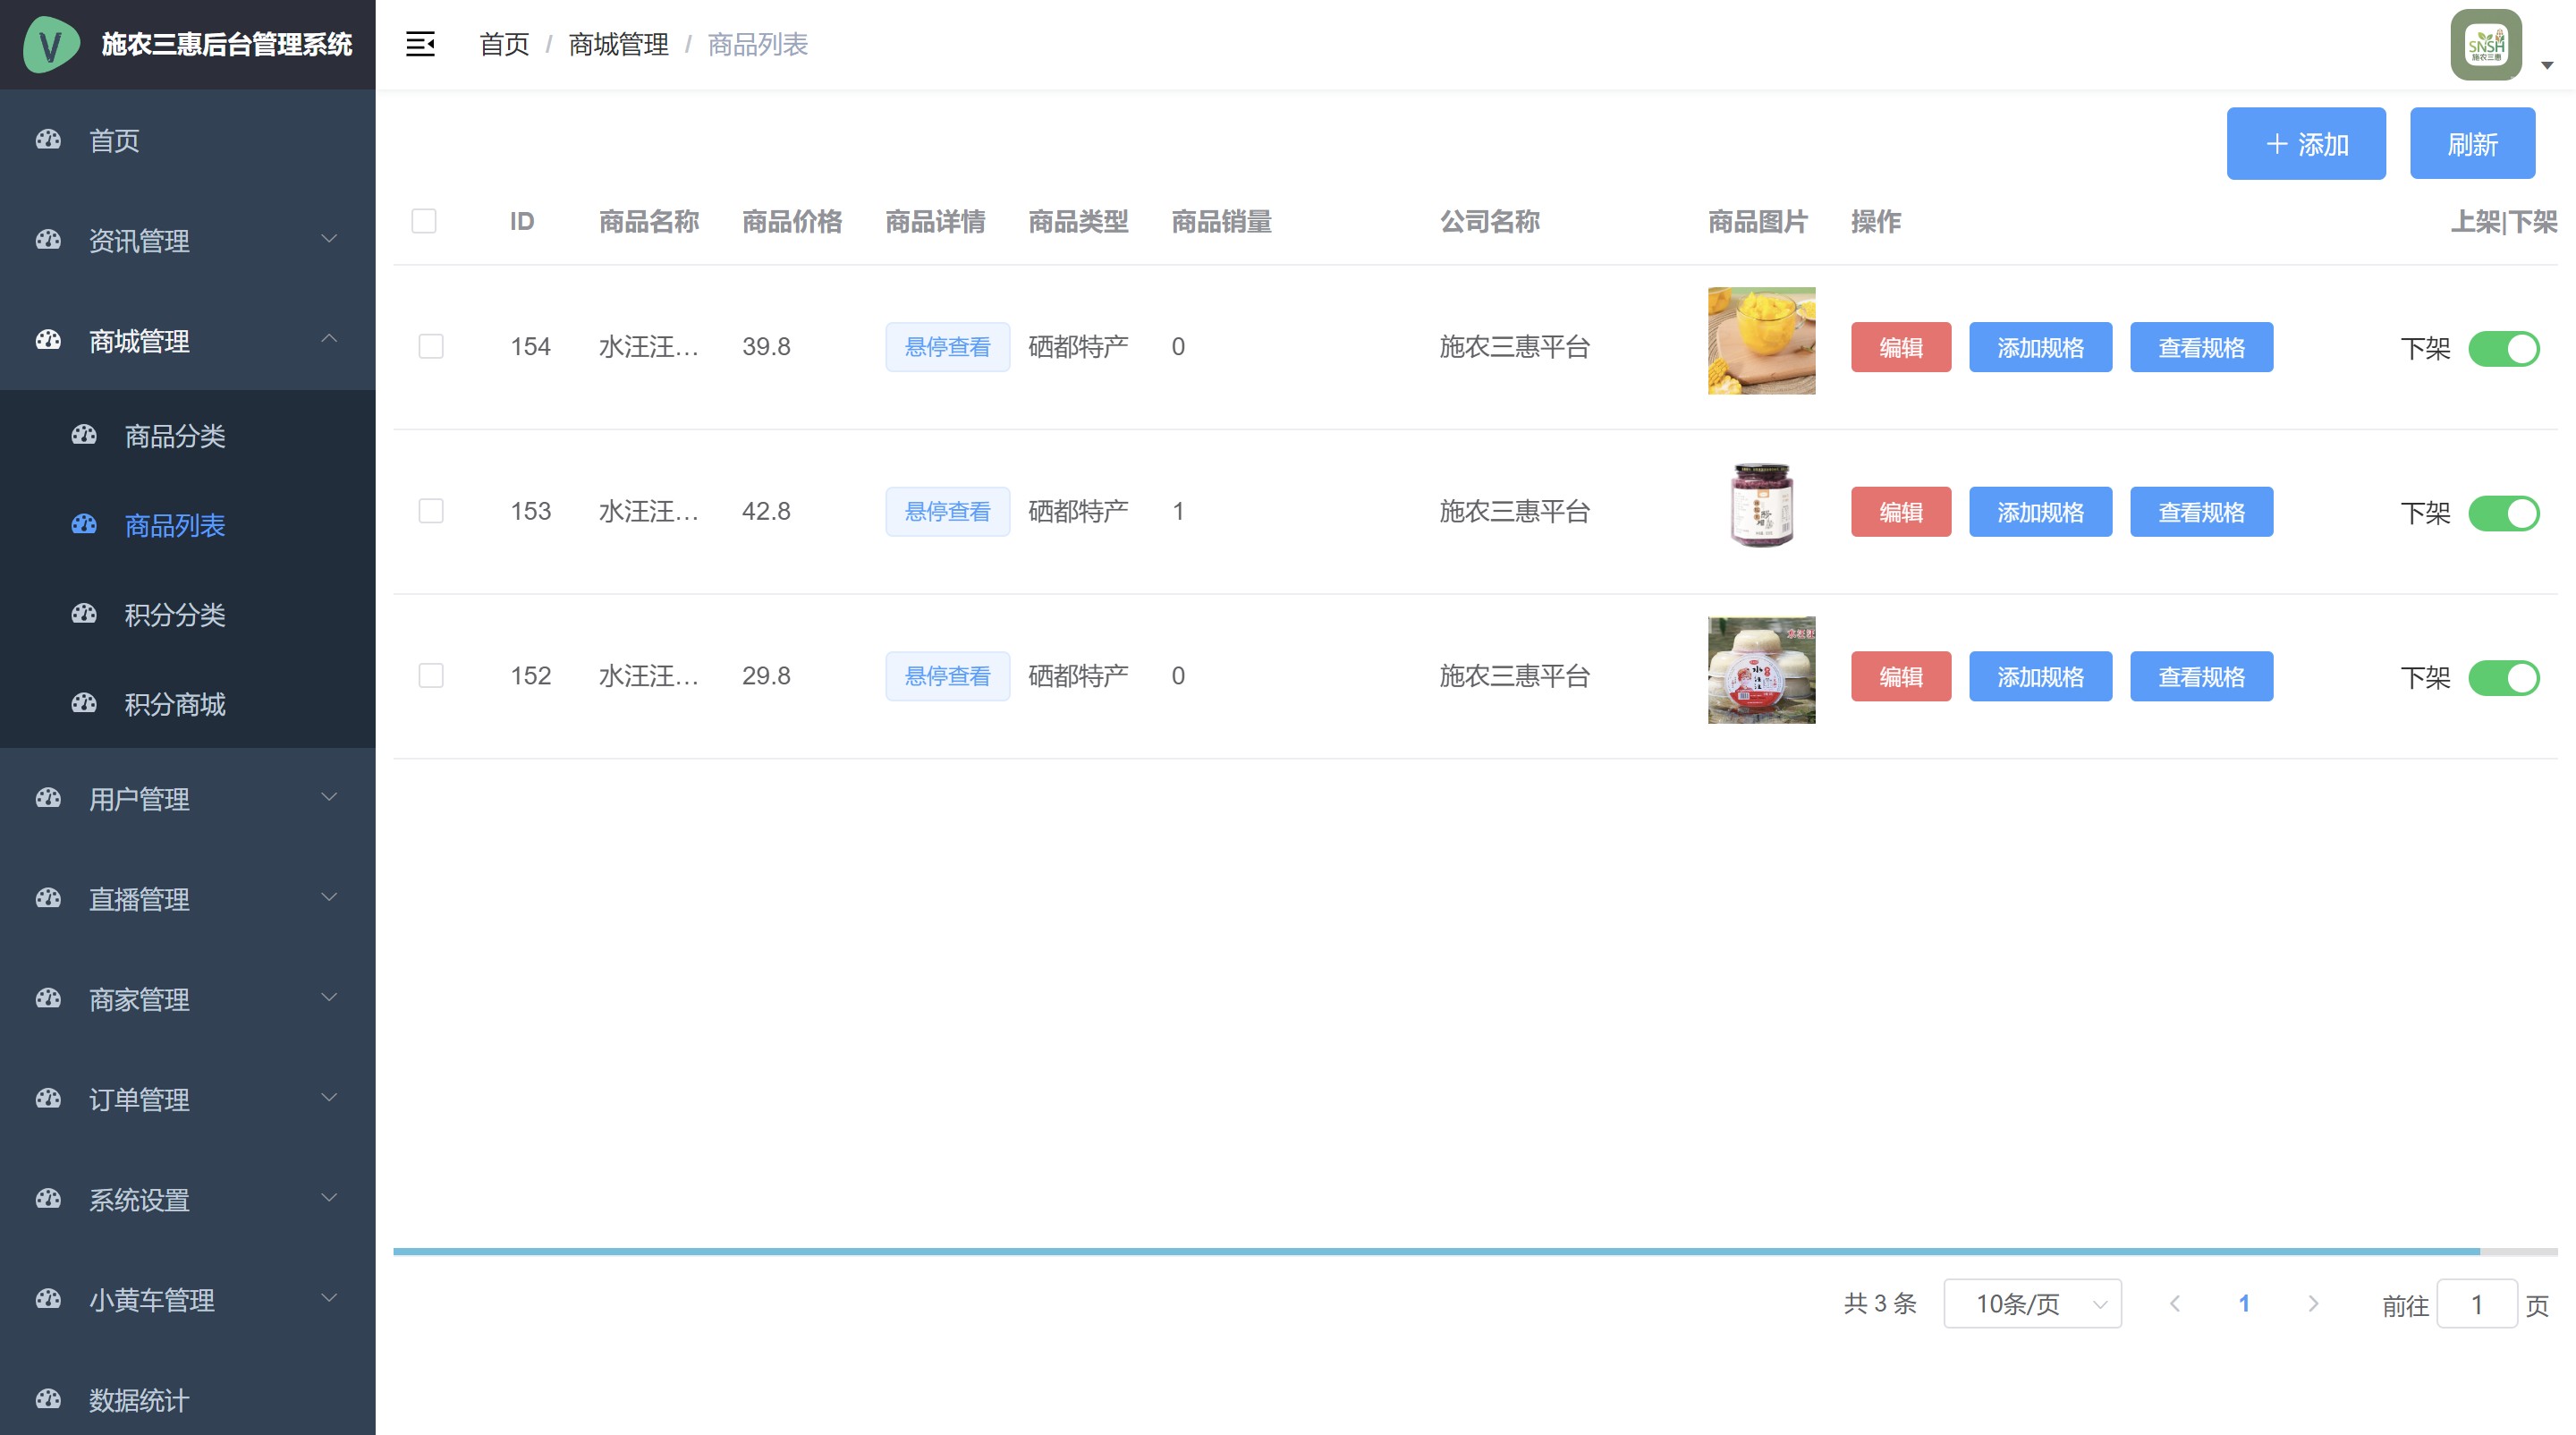Click the icon next to 商品分类
This screenshot has height=1435, width=2576.
84,435
